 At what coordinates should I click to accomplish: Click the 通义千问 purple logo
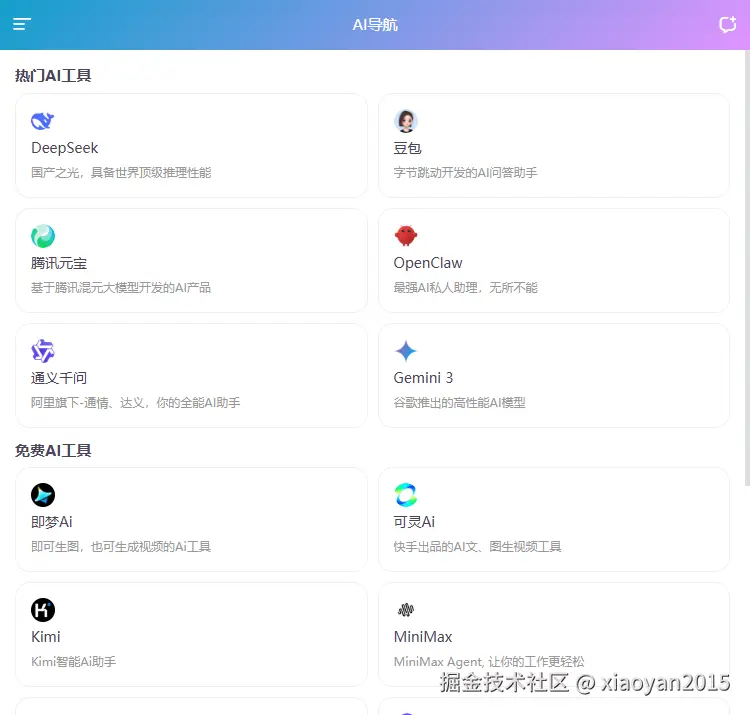click(43, 351)
